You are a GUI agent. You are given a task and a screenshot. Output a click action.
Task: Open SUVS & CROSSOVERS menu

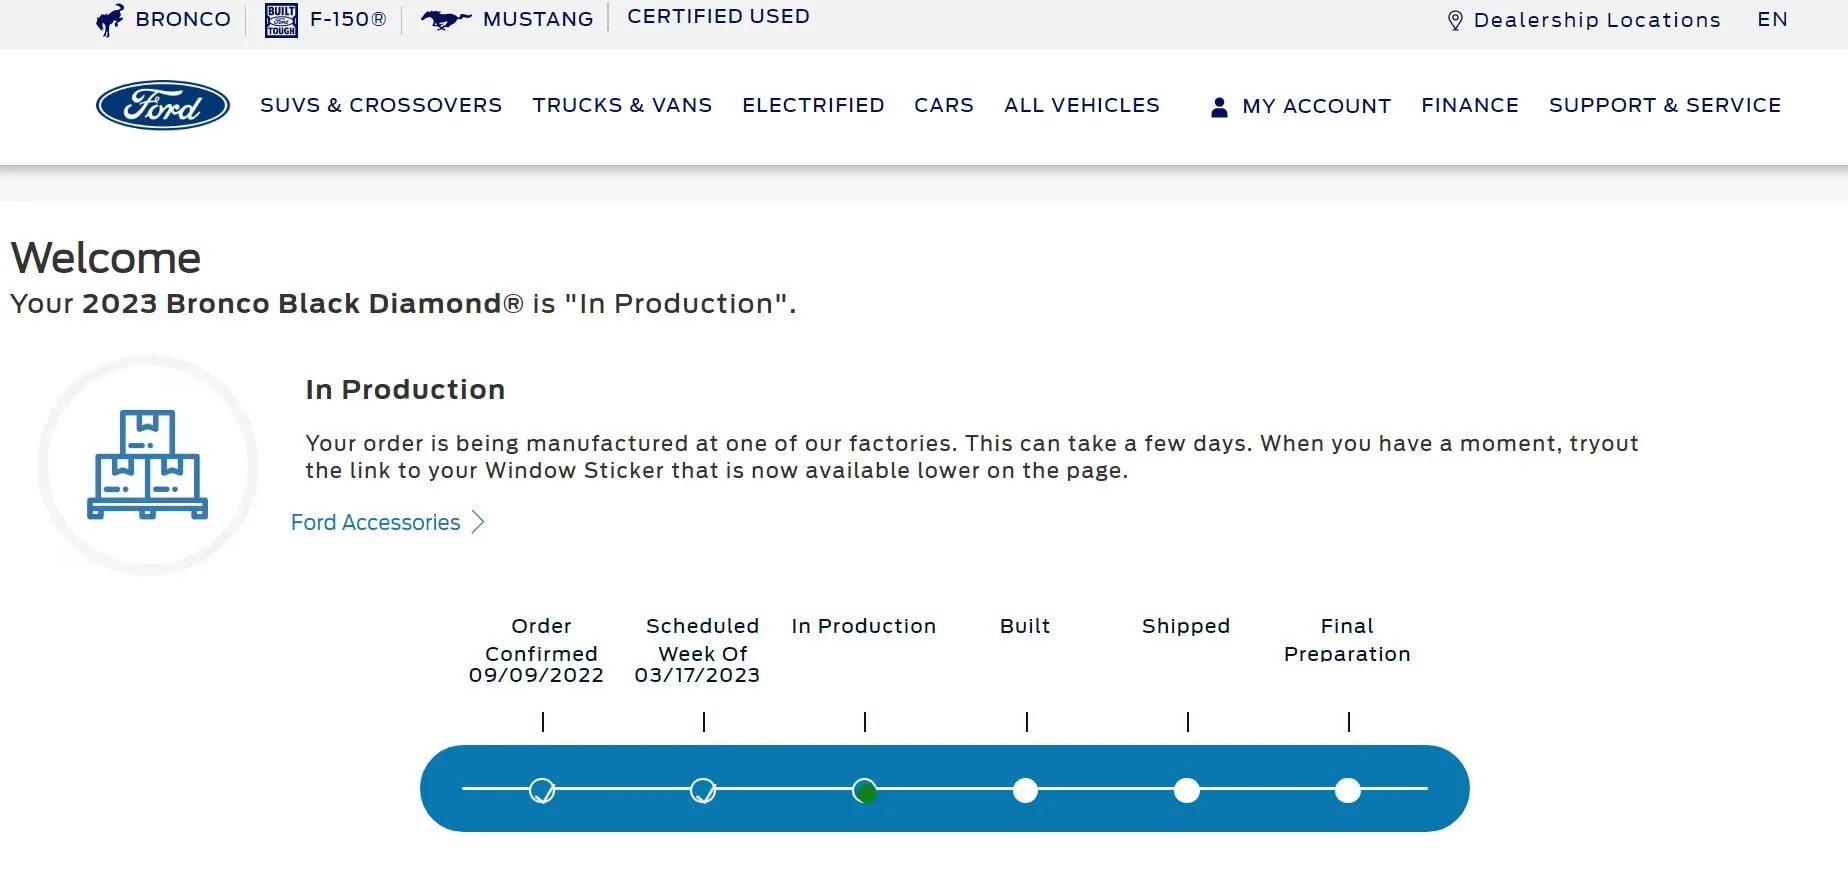coord(381,105)
